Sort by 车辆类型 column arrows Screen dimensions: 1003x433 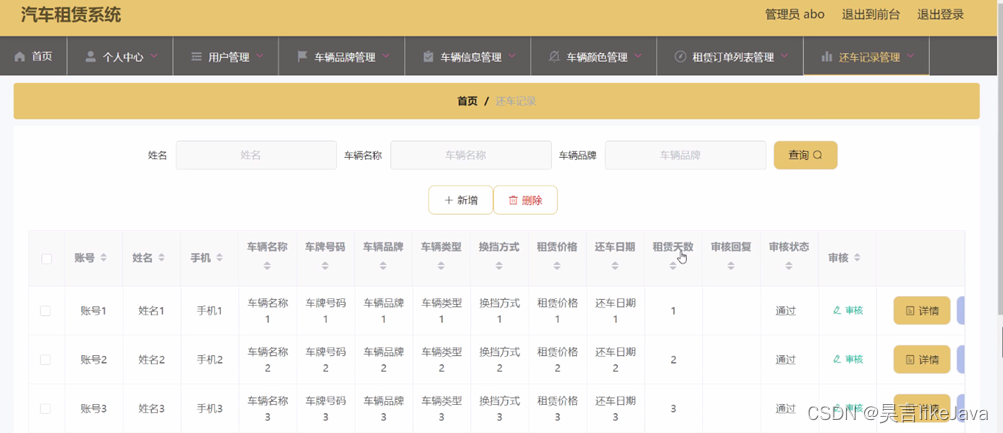(x=441, y=266)
